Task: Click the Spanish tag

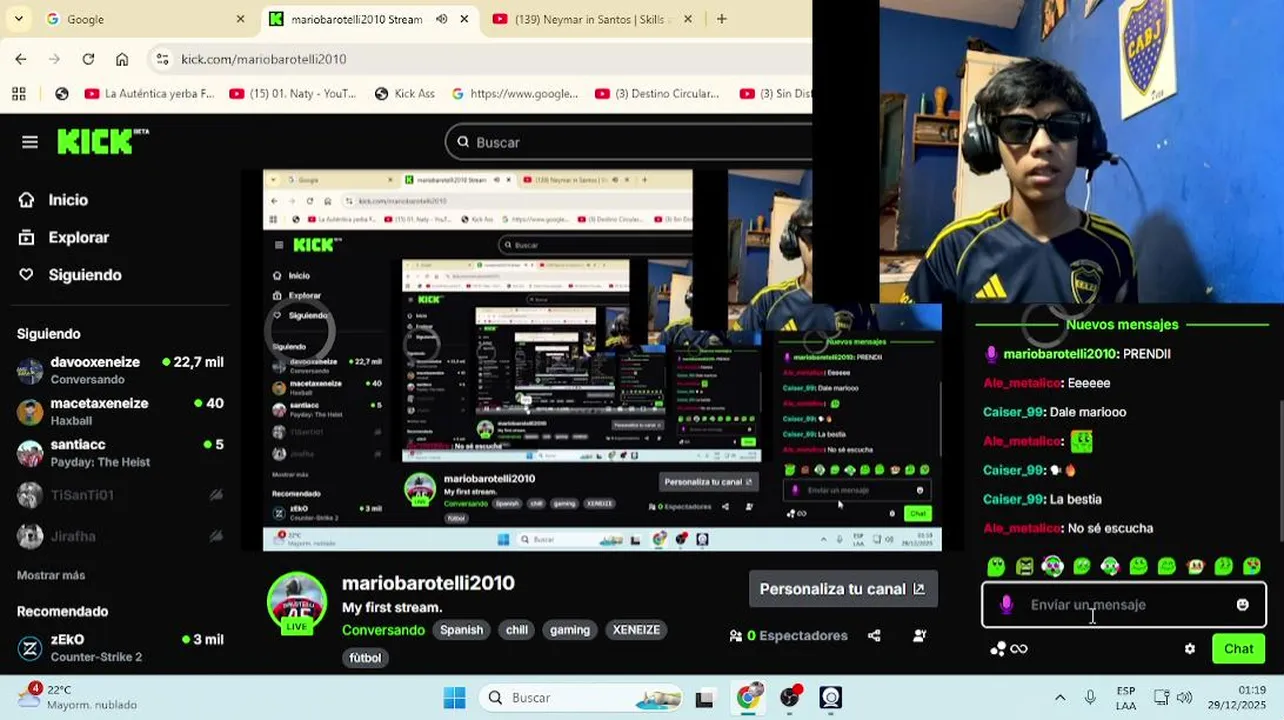Action: (461, 630)
